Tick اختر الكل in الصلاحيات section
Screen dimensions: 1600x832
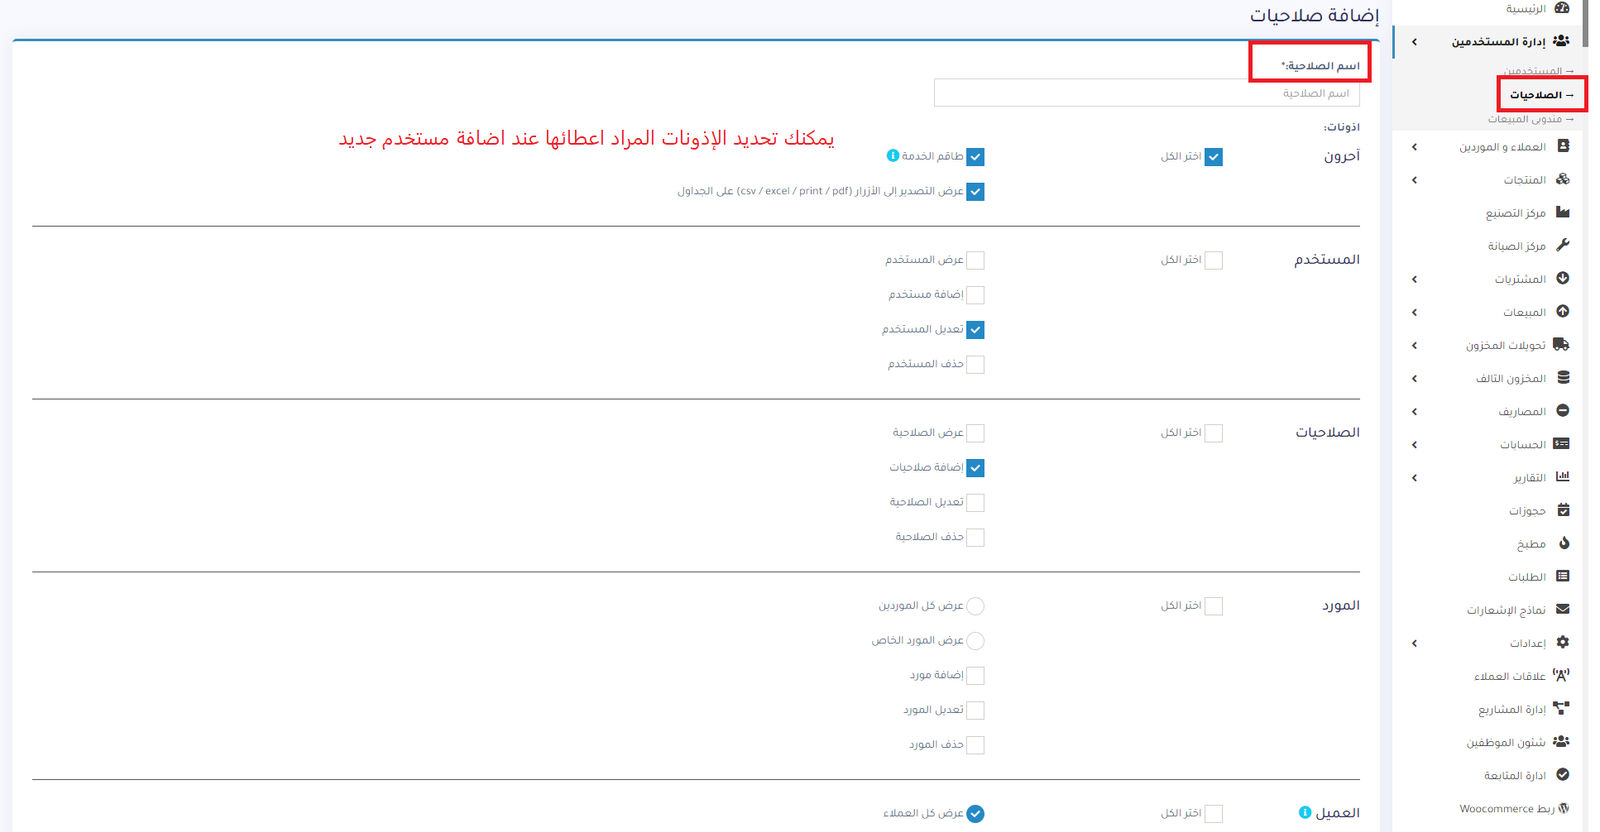(1213, 433)
